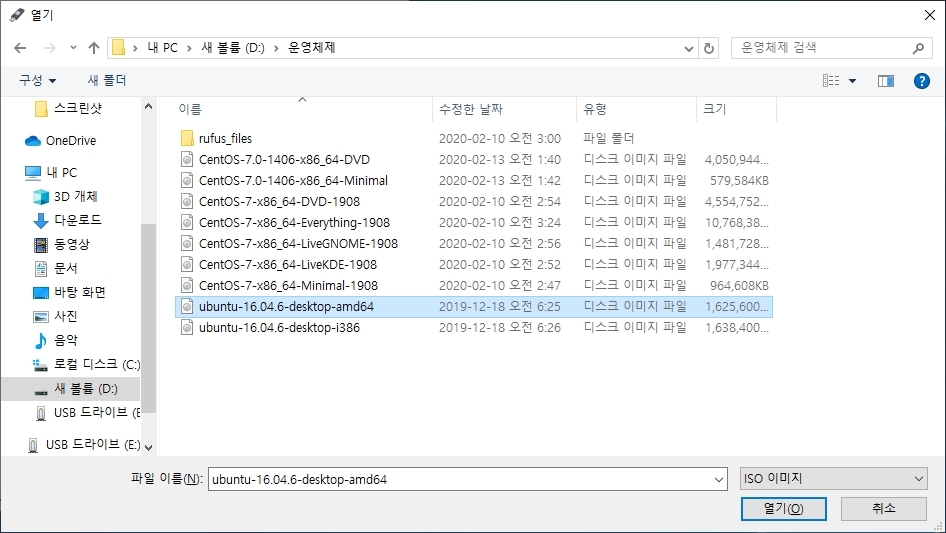The width and height of the screenshot is (946, 533).
Task: Open ISO 이미지 file type dropdown
Action: coord(833,479)
